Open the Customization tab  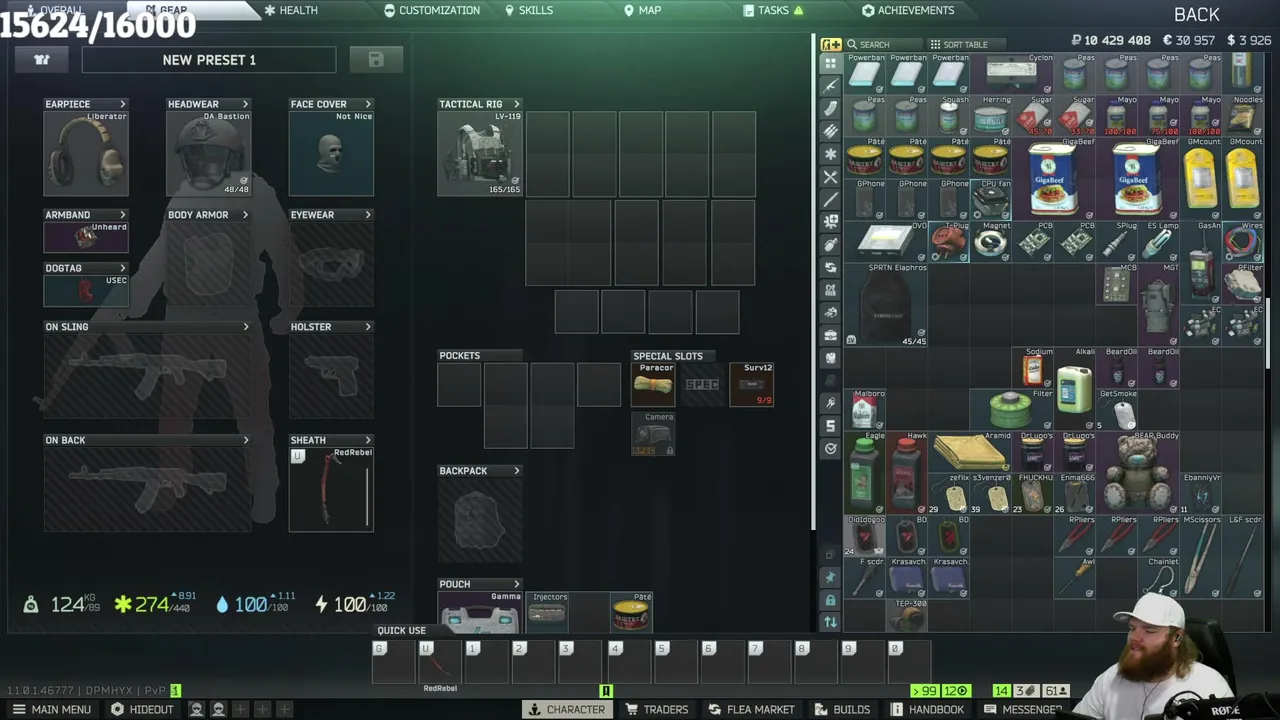pyautogui.click(x=432, y=10)
